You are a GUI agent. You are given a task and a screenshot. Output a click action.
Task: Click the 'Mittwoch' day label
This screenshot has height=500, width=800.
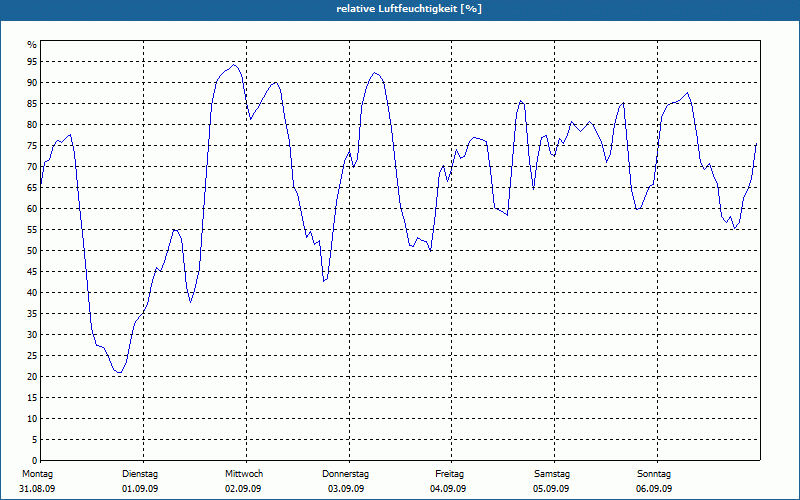[244, 474]
